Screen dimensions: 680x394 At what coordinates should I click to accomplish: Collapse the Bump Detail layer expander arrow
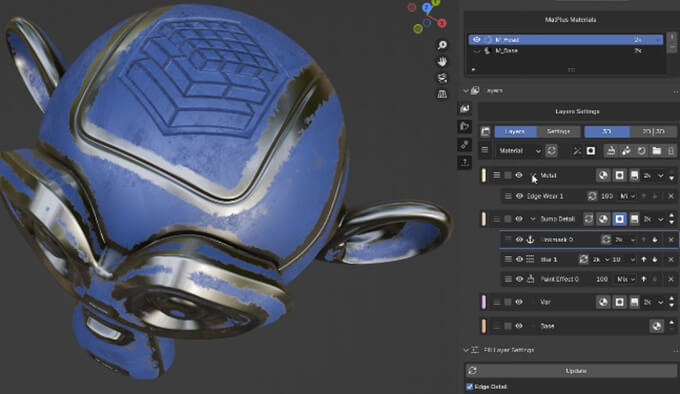point(533,219)
